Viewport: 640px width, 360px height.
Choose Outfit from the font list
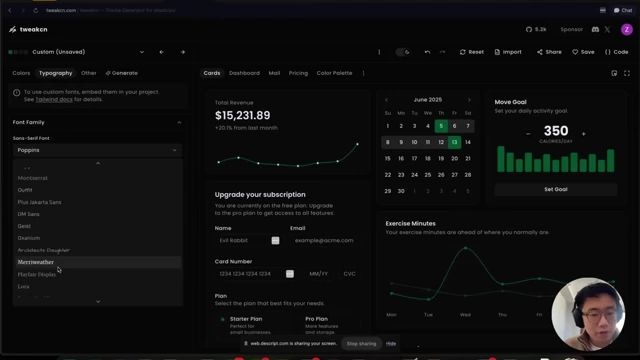97,190
